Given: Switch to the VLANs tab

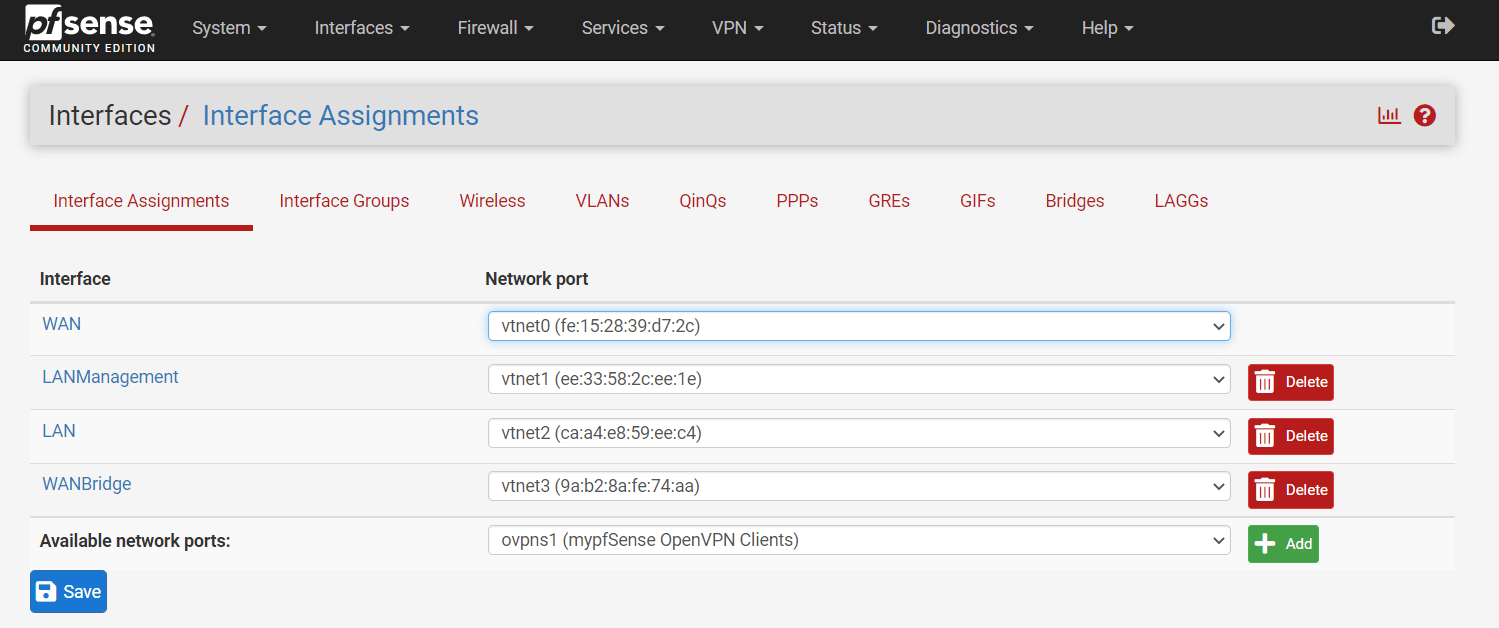Looking at the screenshot, I should (x=602, y=201).
